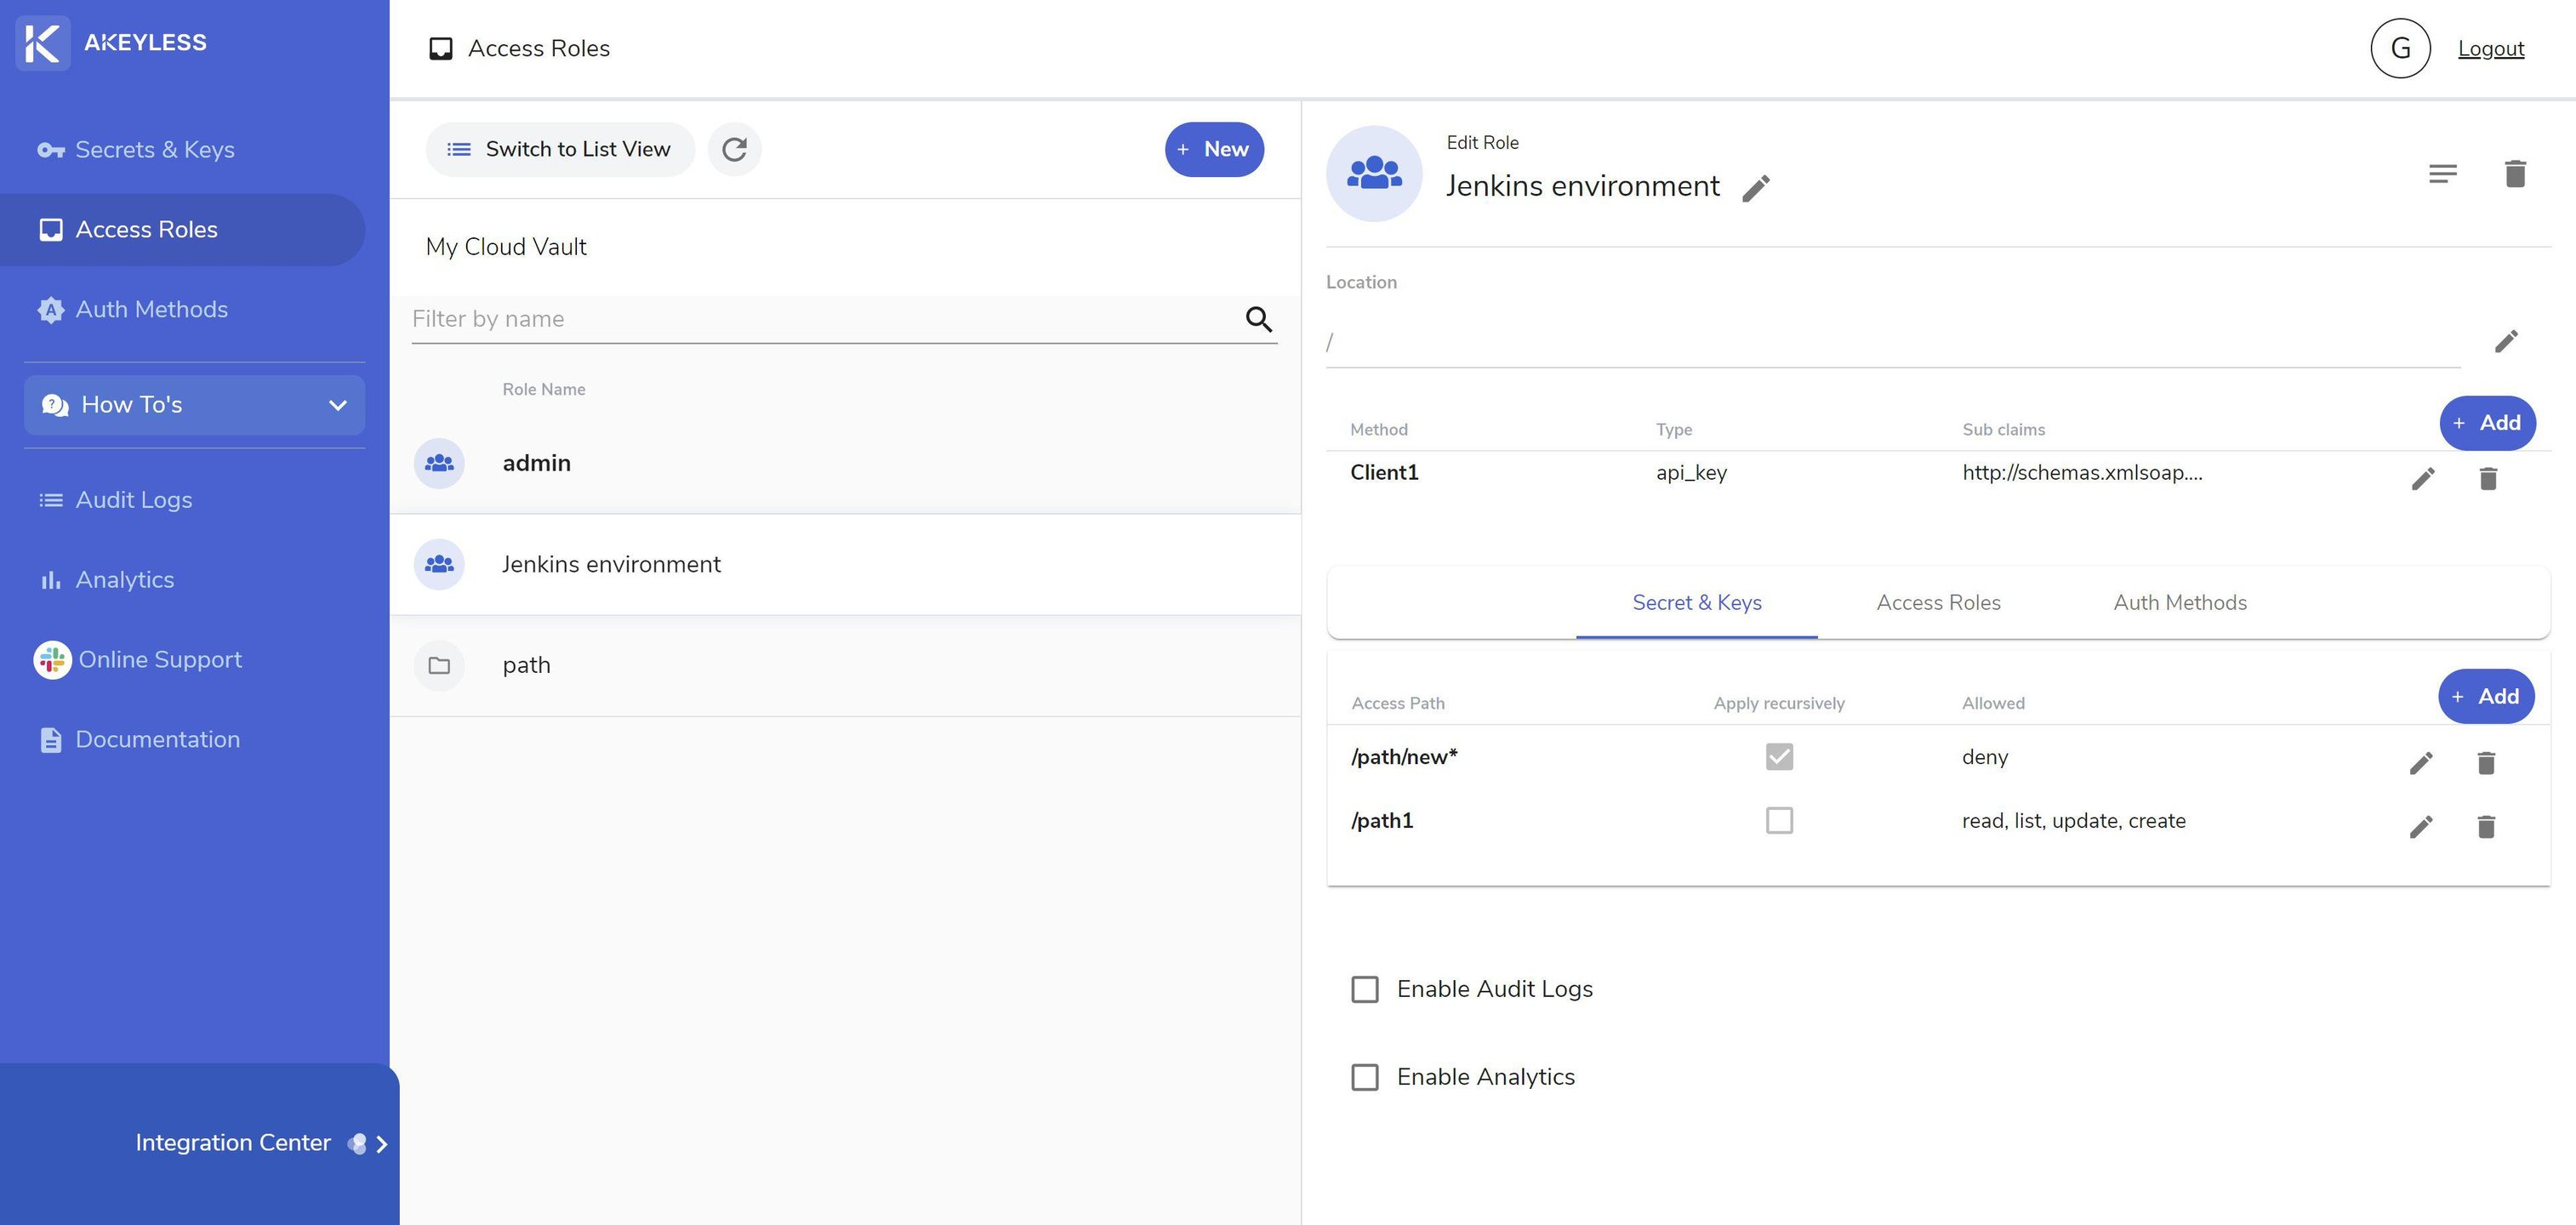
Task: Click the http://schemas.xmlsoap sub claims text
Action: click(2082, 473)
